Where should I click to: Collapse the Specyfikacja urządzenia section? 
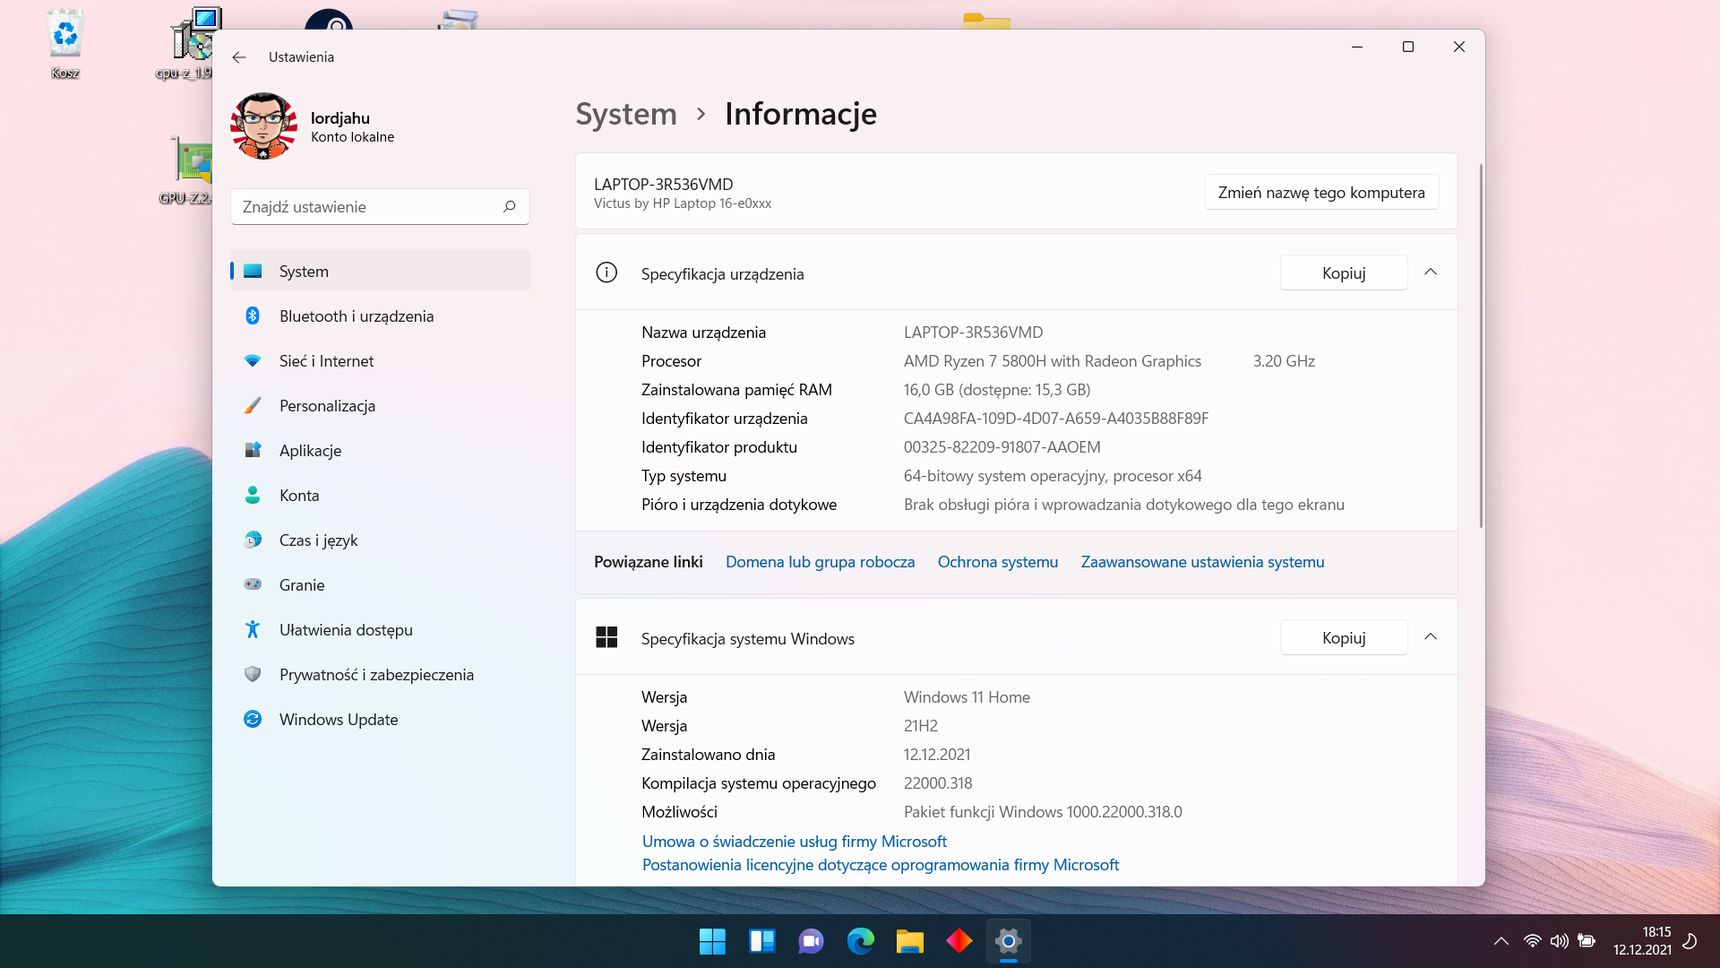click(1430, 272)
